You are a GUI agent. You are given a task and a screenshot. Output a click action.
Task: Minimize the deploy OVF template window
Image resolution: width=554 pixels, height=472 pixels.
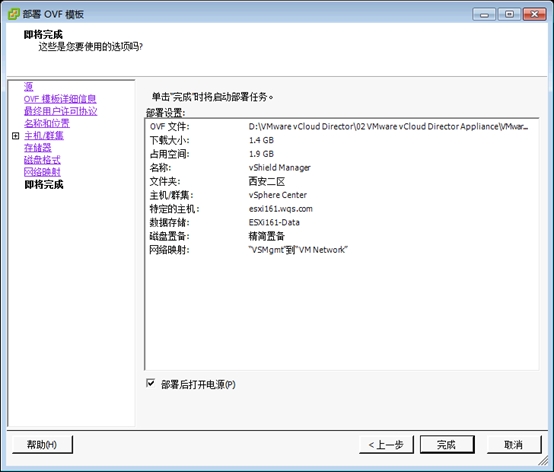[x=484, y=14]
